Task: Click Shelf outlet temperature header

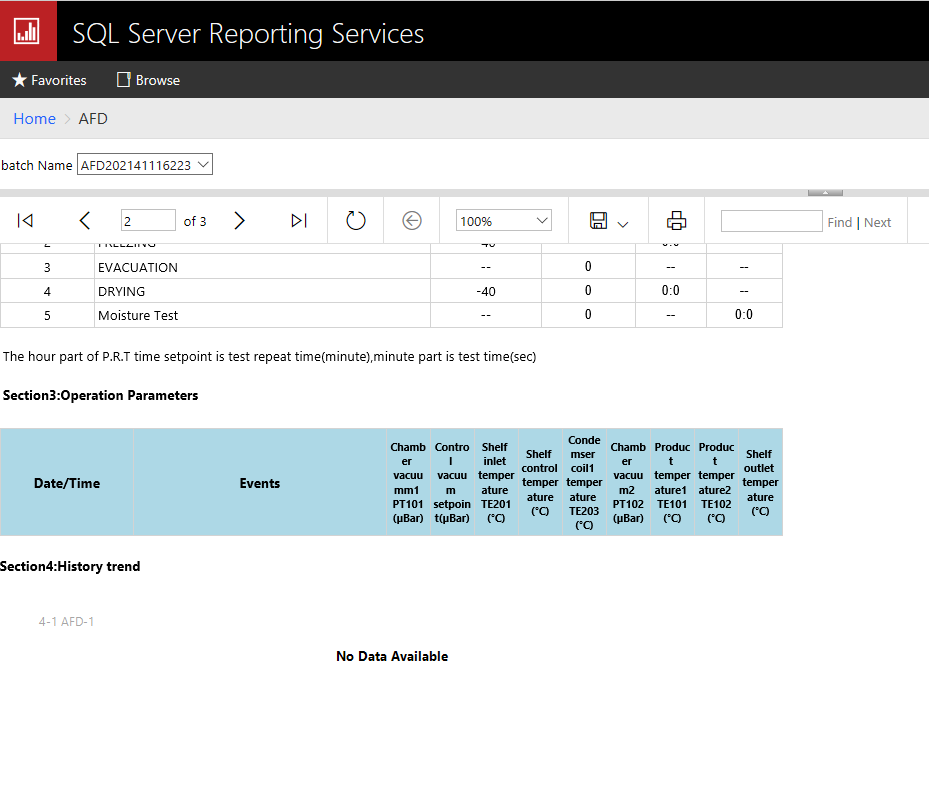Action: 760,483
